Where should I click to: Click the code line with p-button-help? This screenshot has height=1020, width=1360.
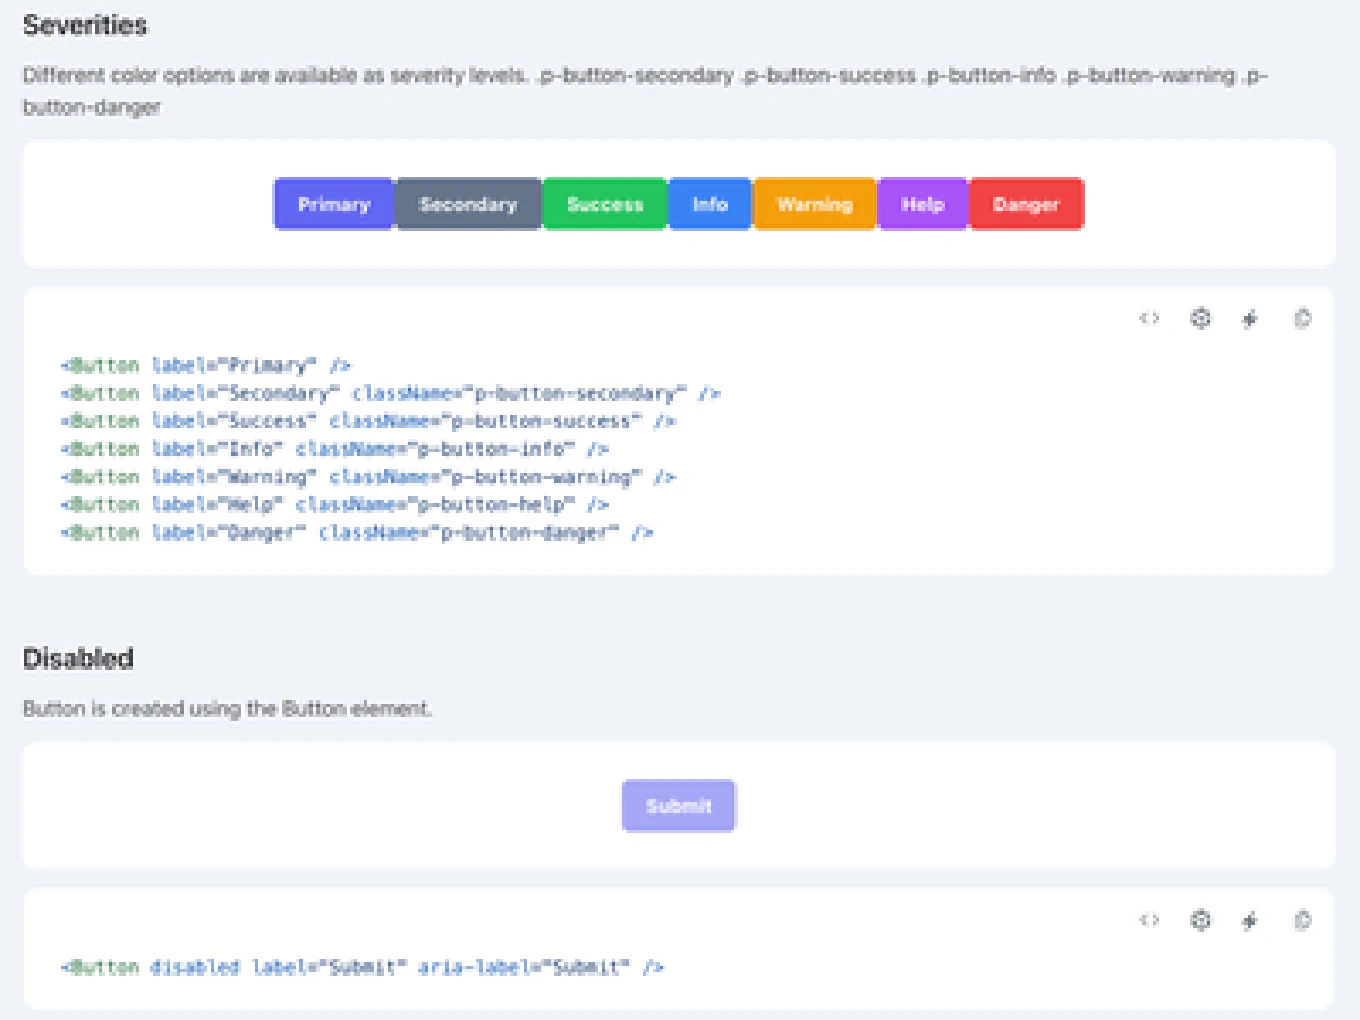[334, 505]
